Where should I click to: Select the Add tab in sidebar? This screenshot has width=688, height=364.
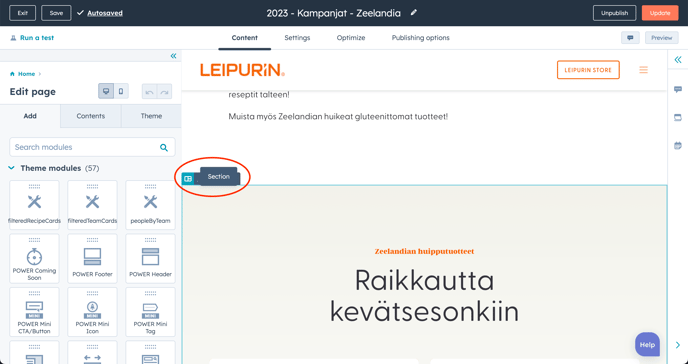tap(30, 116)
